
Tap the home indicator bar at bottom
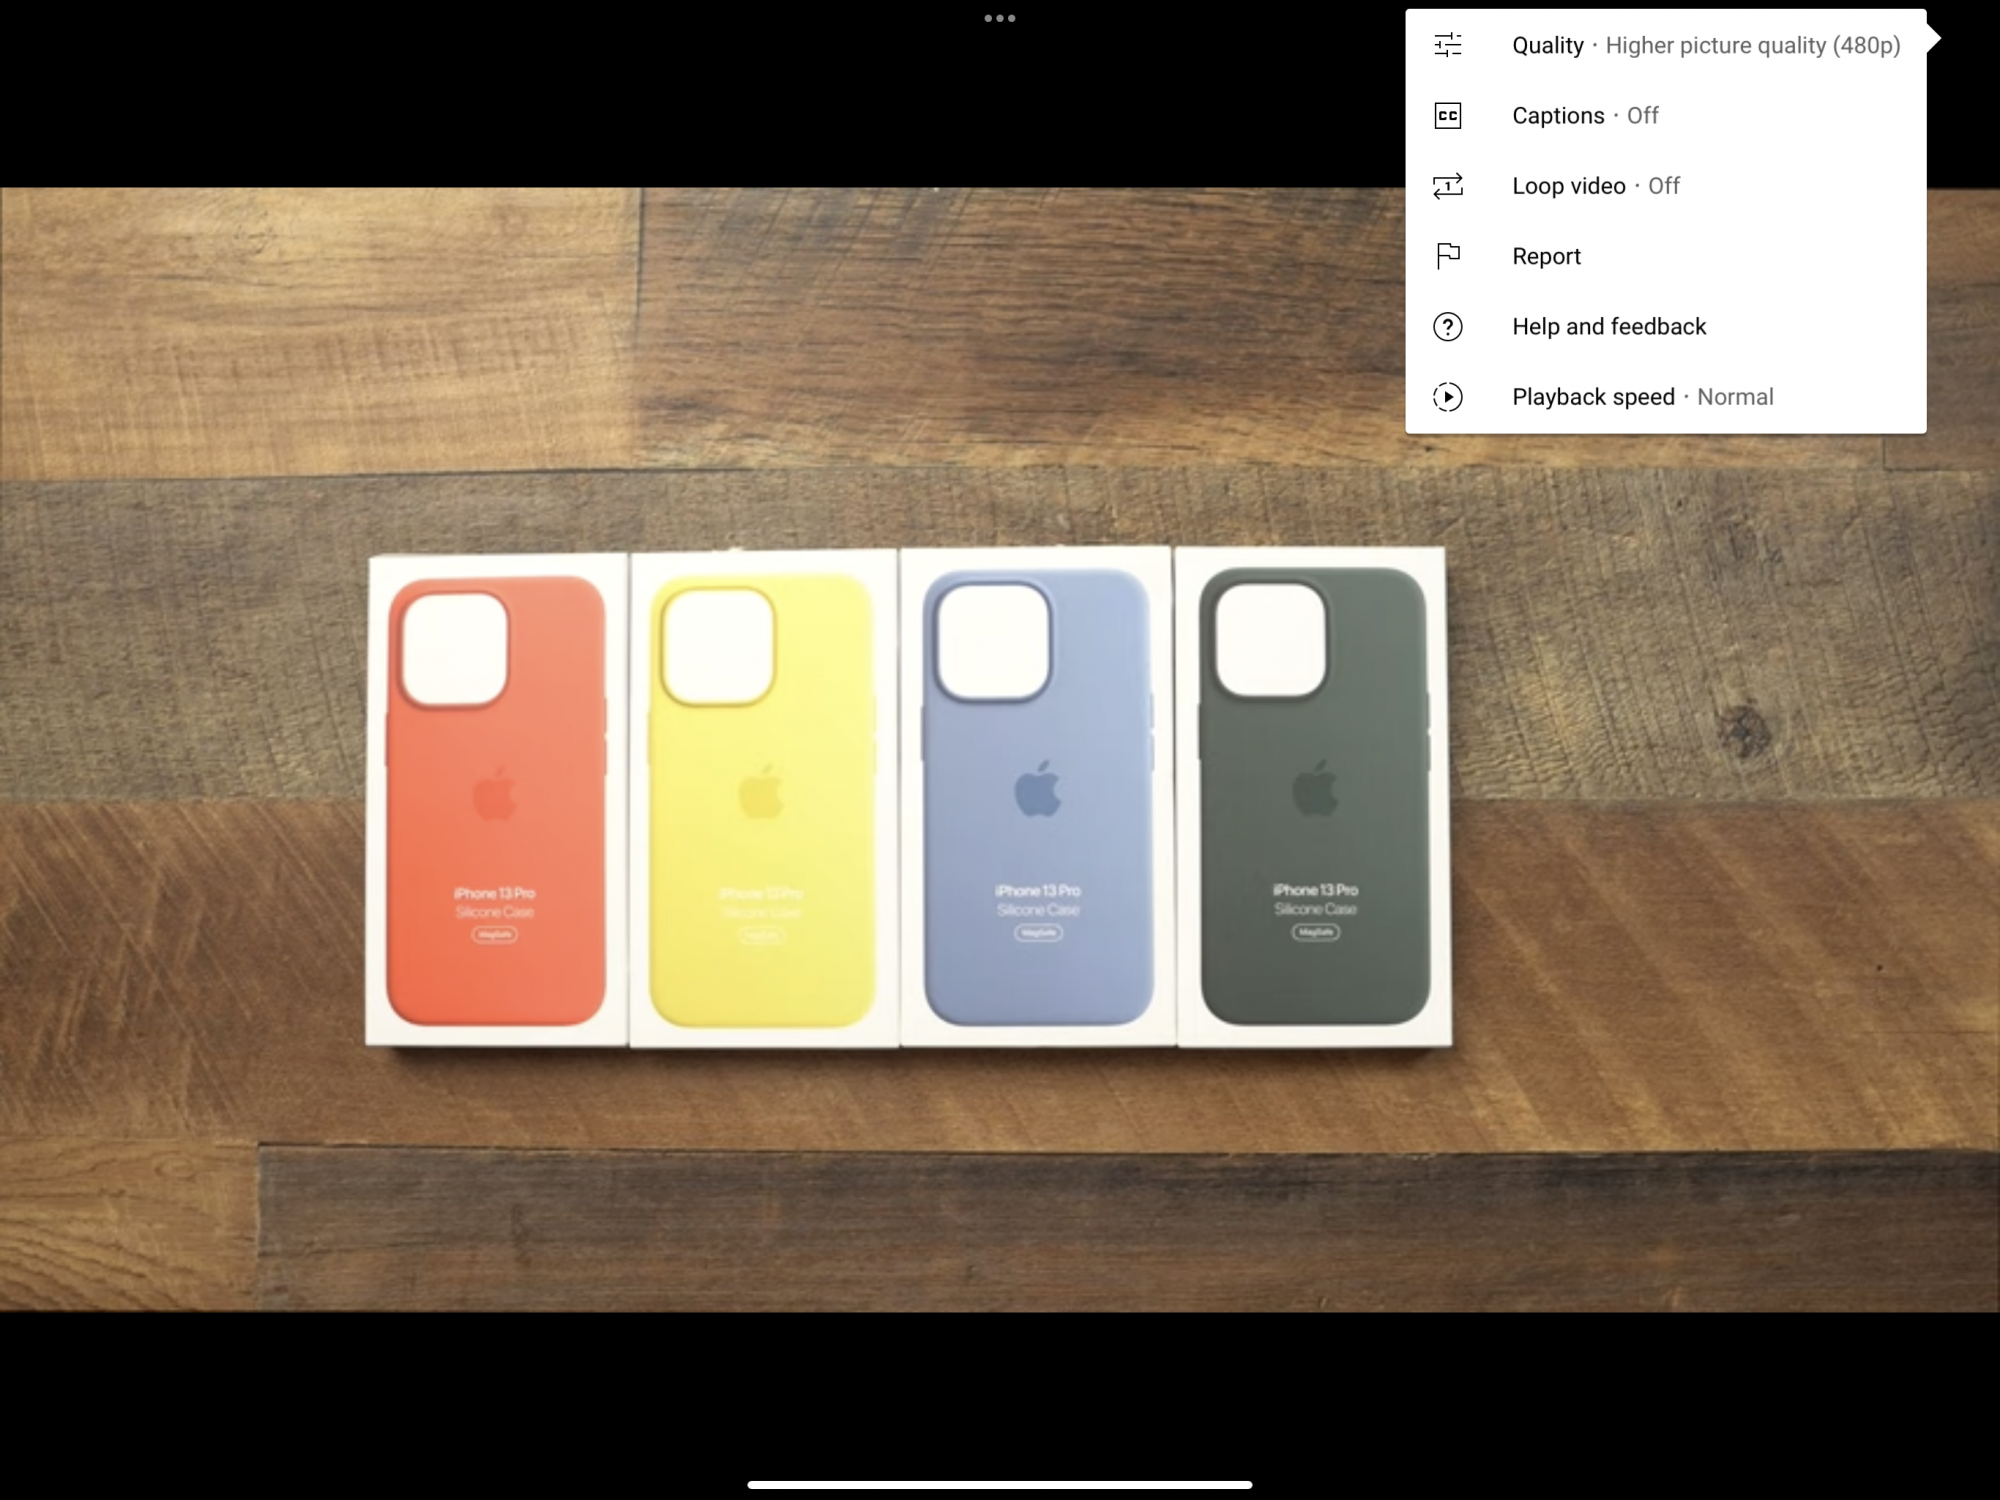[999, 1485]
